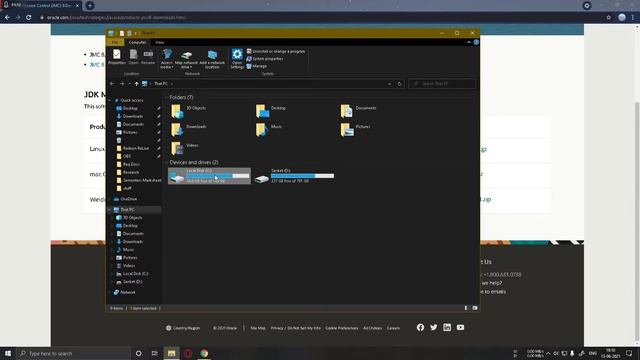
Task: Open Explorer help question-mark icon
Action: click(476, 42)
